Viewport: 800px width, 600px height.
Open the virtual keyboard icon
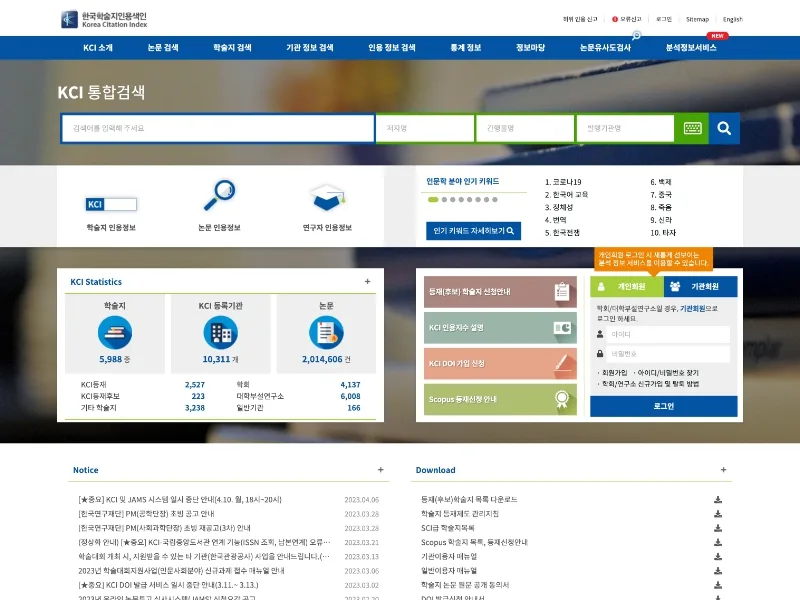692,128
